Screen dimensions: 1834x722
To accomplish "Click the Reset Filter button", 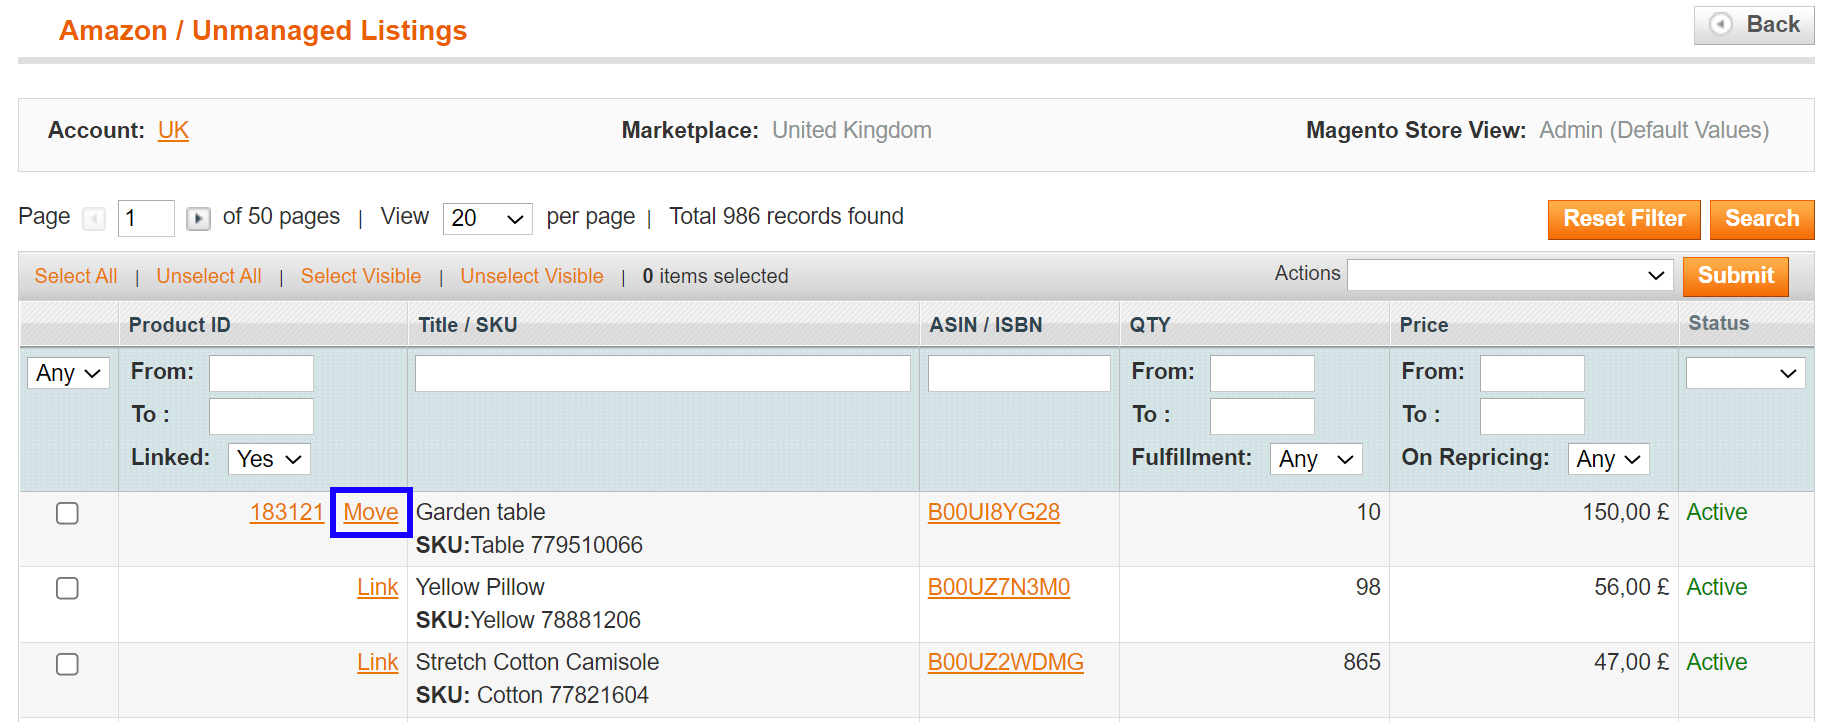I will coord(1624,219).
